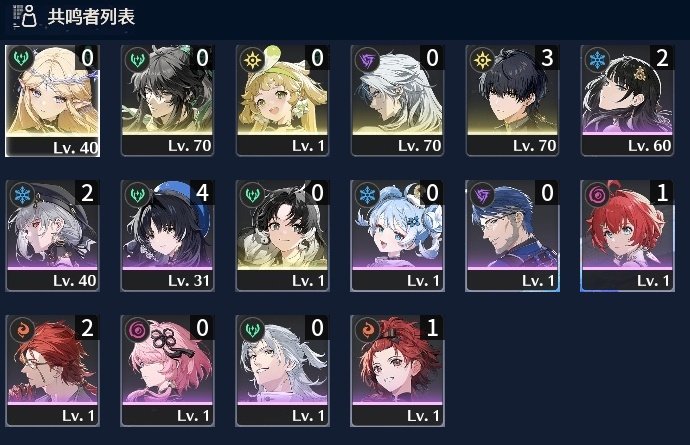Choose the gray-haired Glacio character at Lv. 40

pyautogui.click(x=52, y=235)
